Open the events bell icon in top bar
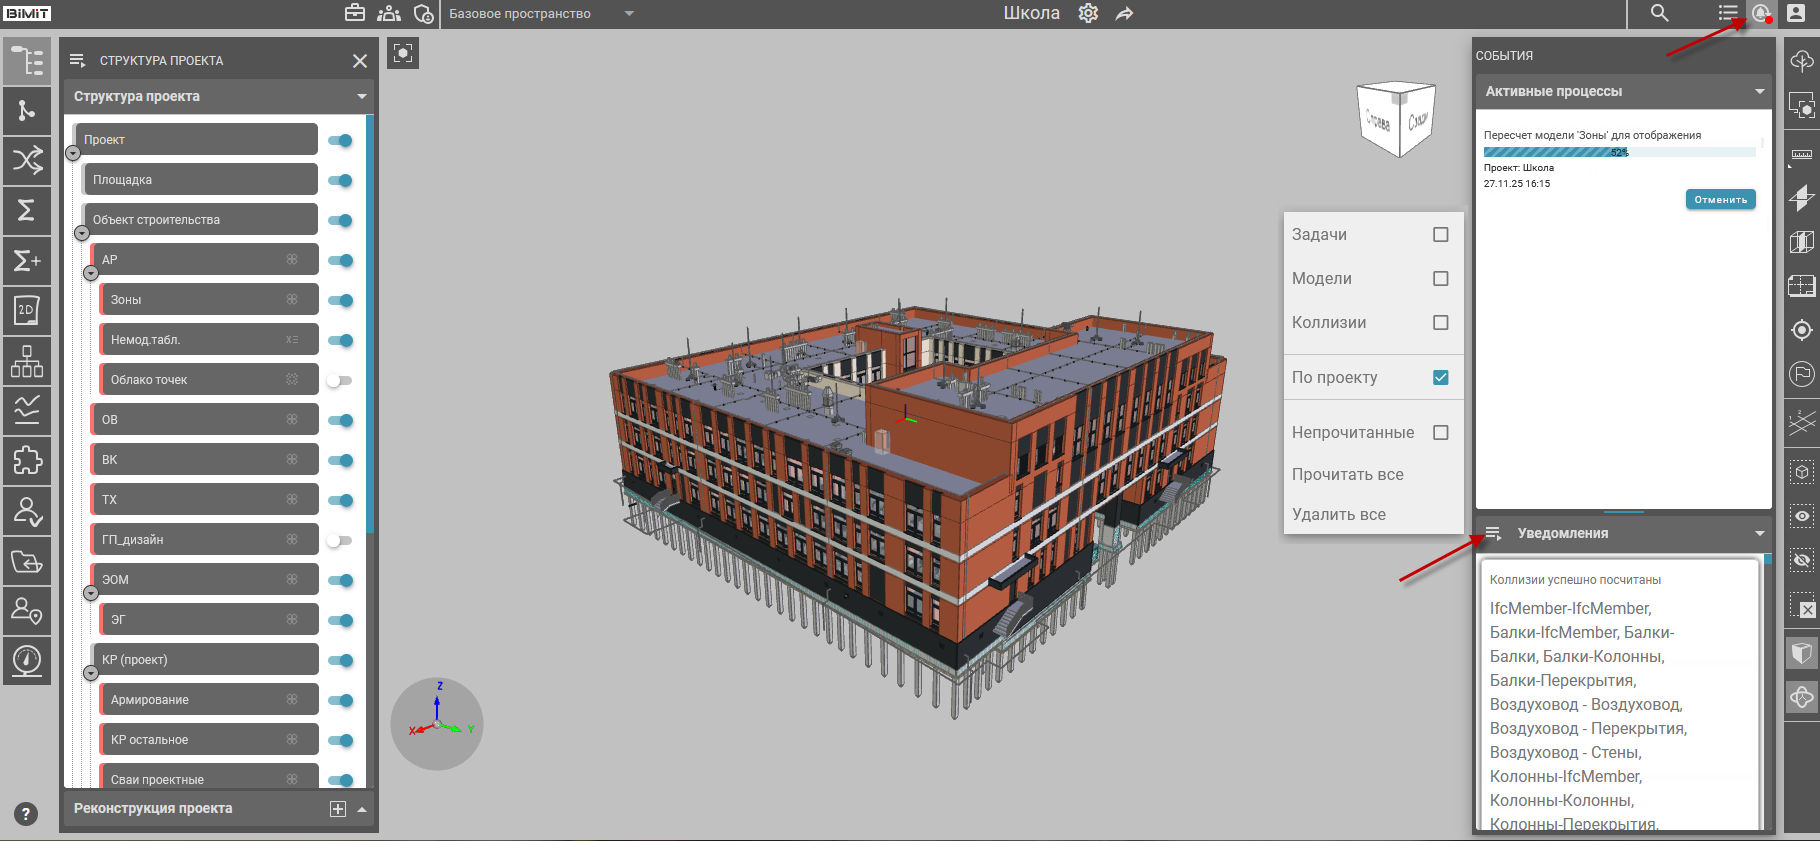Image resolution: width=1820 pixels, height=841 pixels. coord(1761,13)
